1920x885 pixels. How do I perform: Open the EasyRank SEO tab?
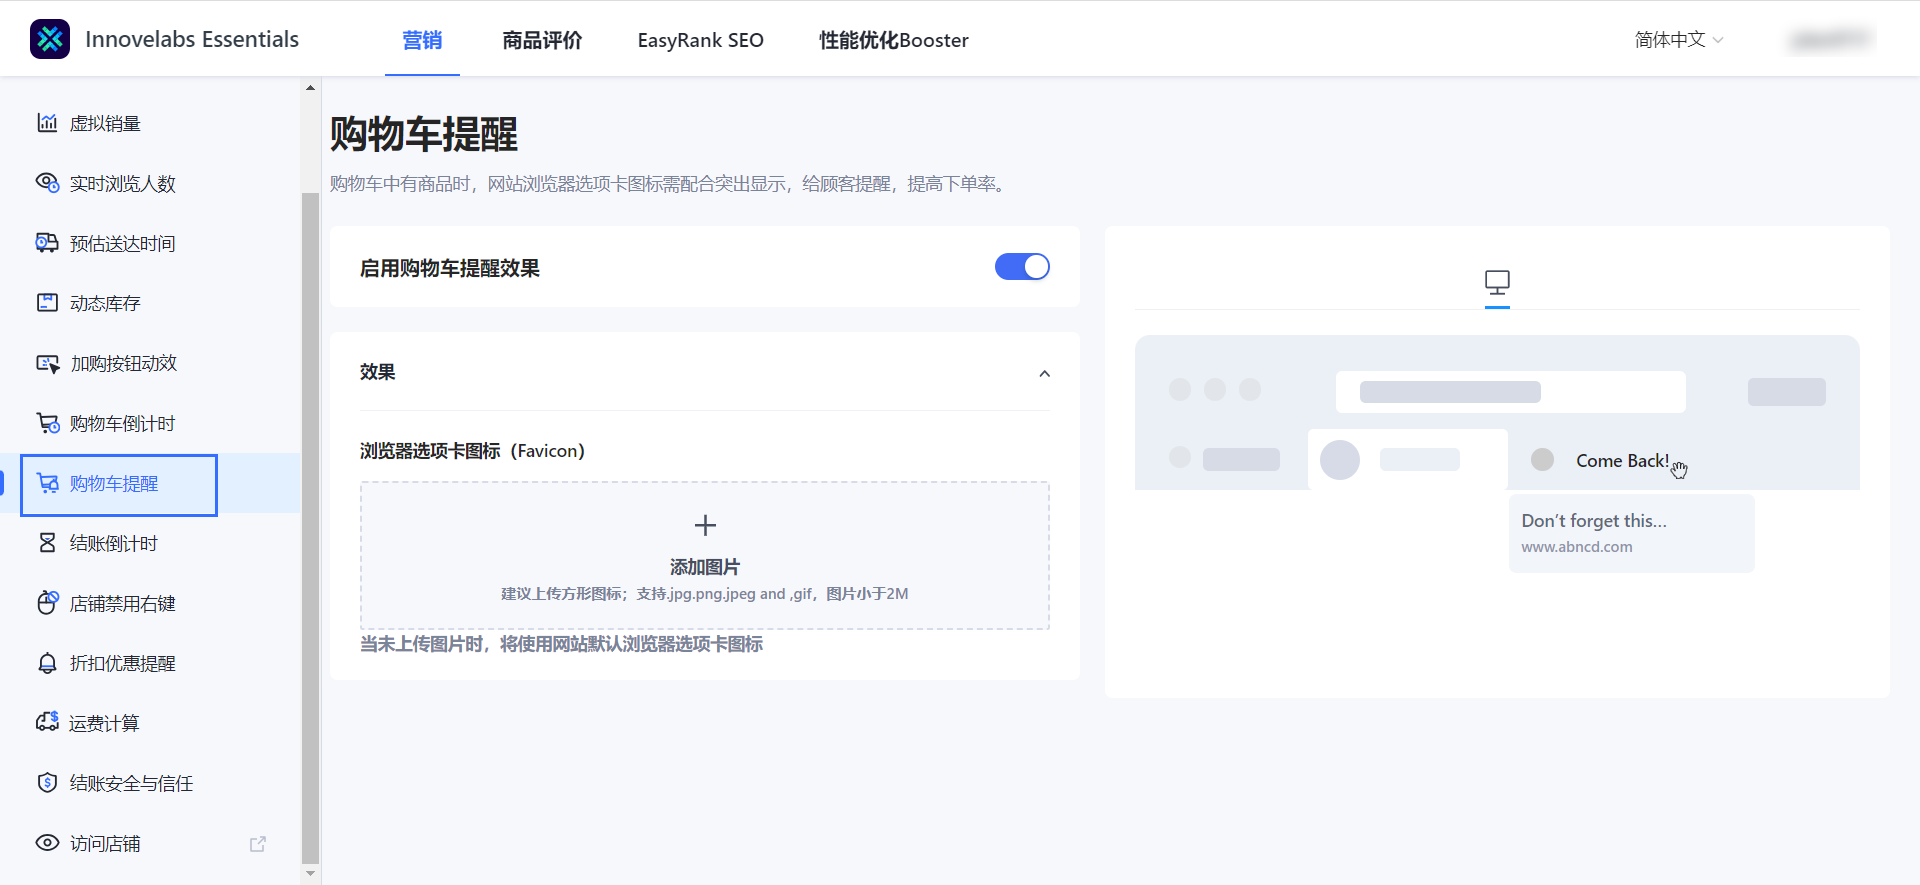[700, 40]
